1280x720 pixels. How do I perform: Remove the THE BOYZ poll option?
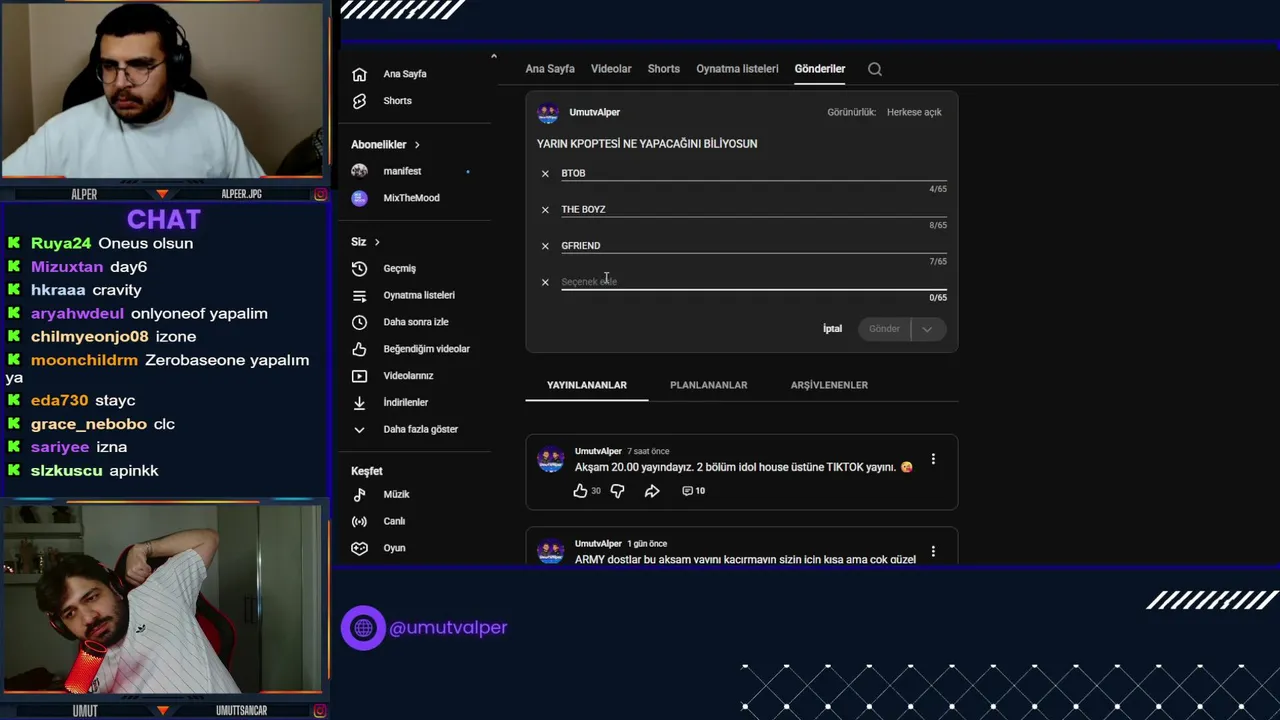[x=545, y=210]
